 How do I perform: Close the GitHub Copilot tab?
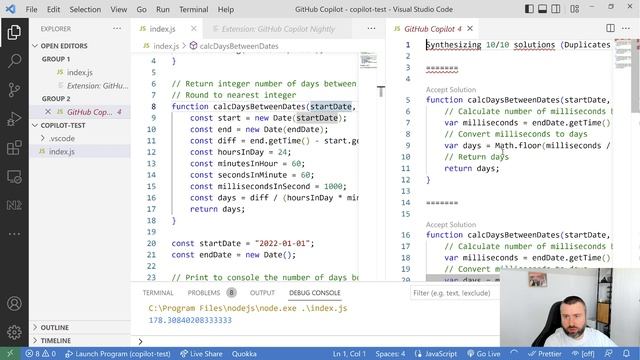coord(470,29)
